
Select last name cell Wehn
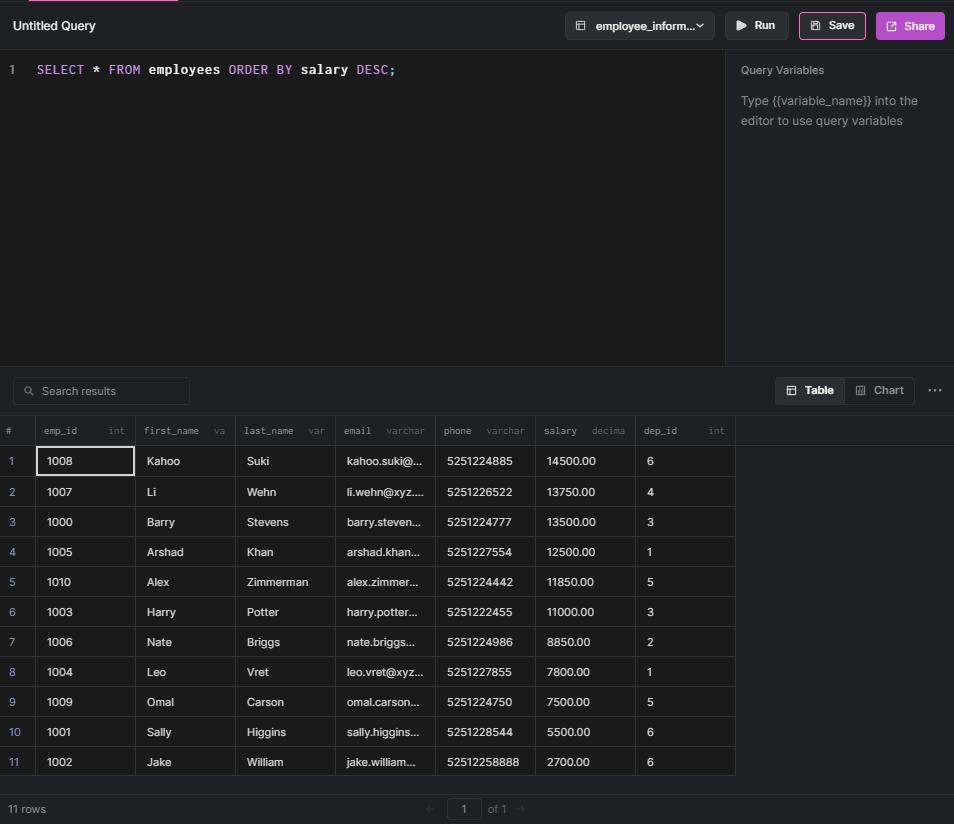click(285, 491)
